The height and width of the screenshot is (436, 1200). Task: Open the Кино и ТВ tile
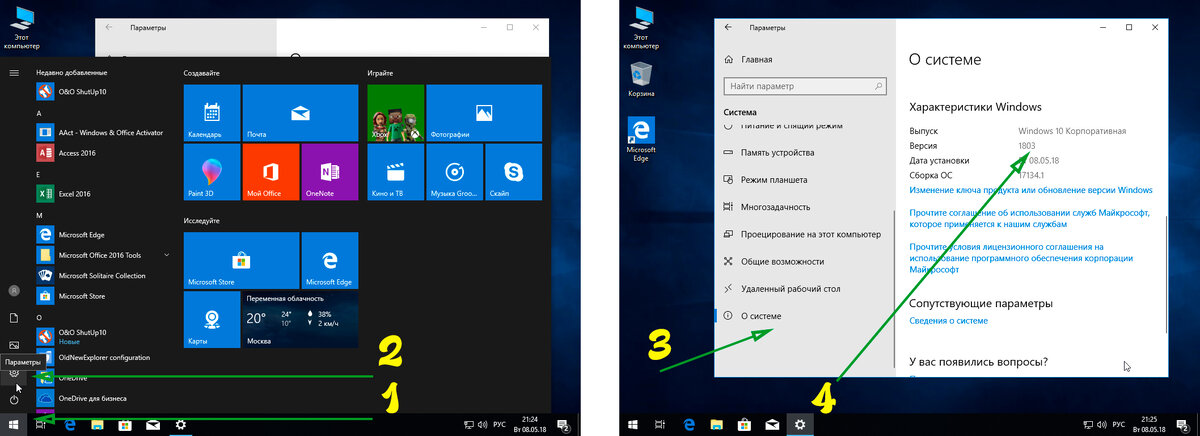click(x=395, y=172)
